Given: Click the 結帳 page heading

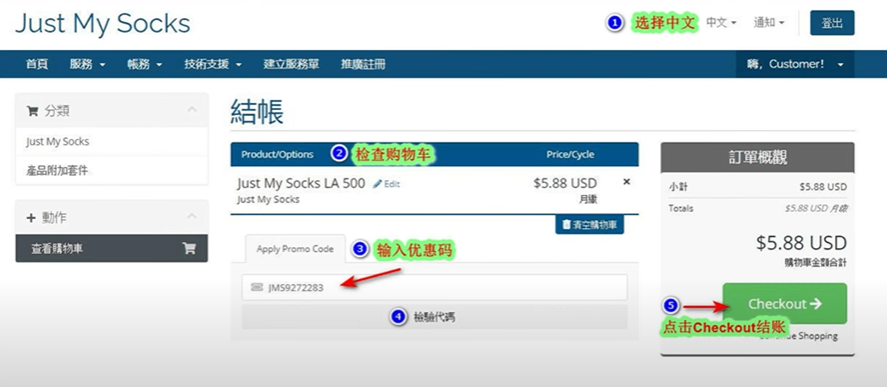Looking at the screenshot, I should pos(257,111).
